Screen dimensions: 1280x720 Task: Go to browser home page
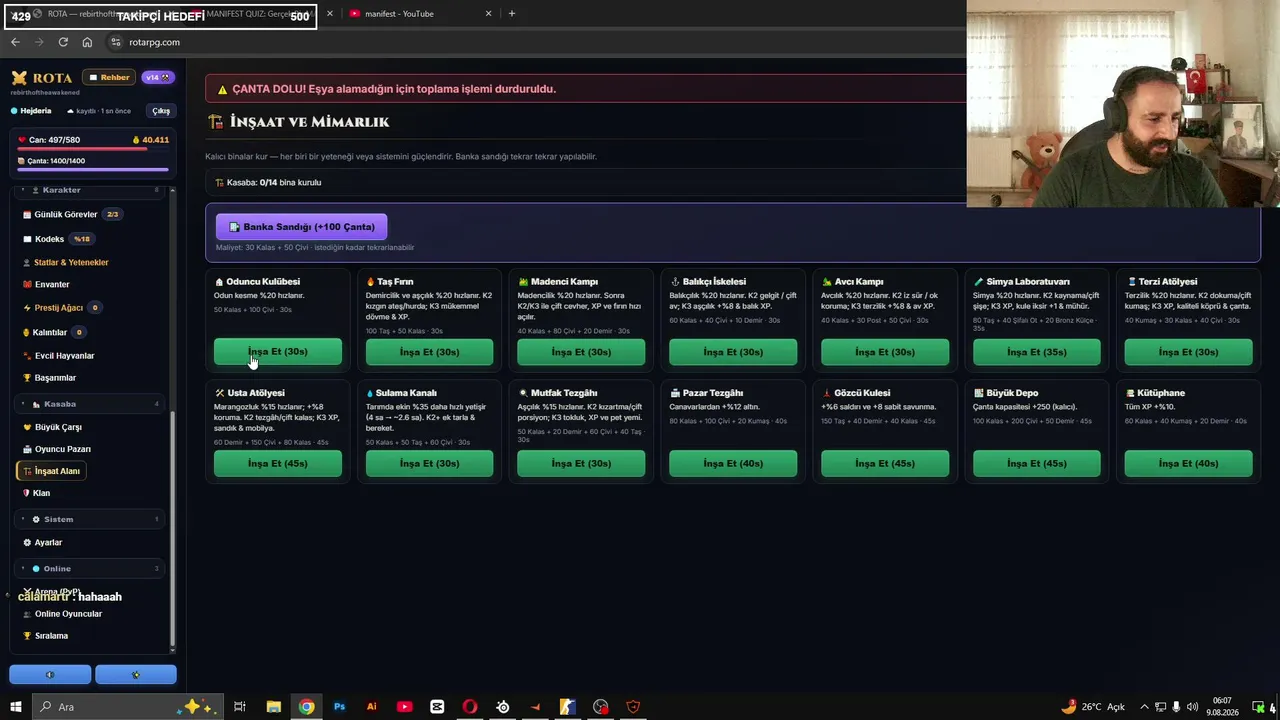point(87,42)
